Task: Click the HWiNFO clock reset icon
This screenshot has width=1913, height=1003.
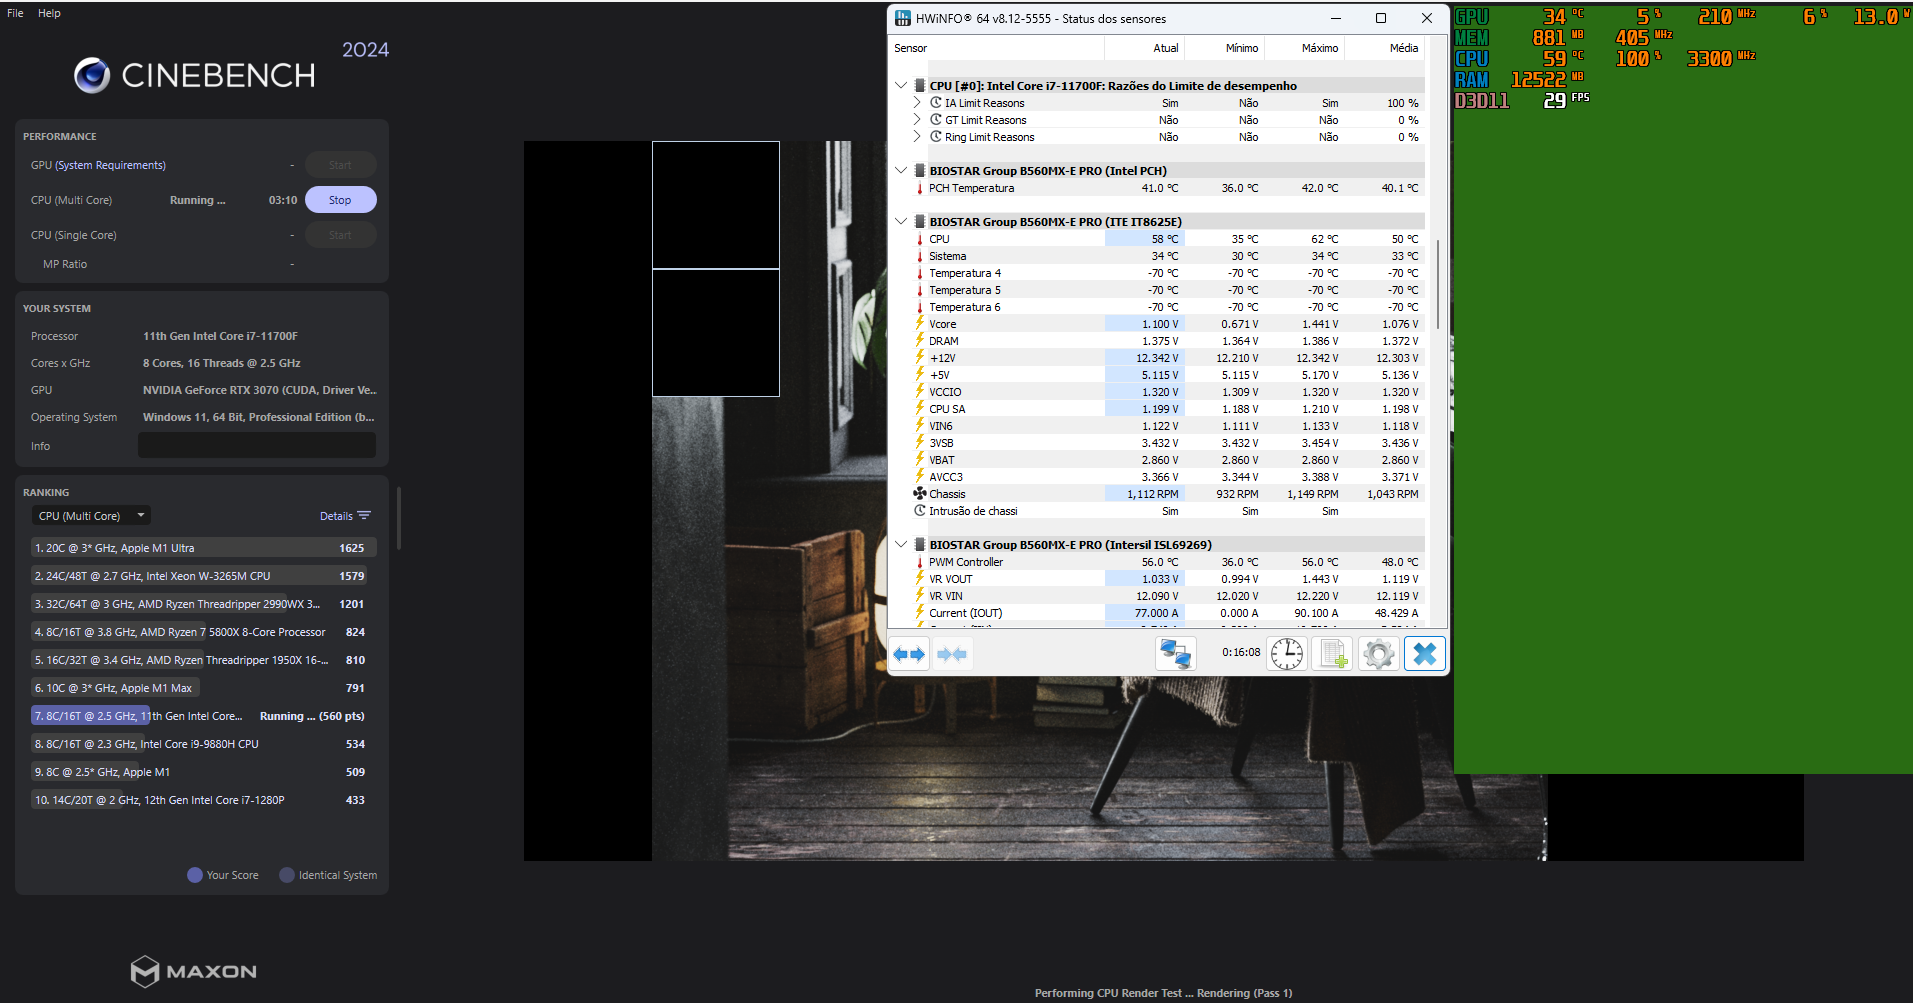Action: coord(1287,654)
